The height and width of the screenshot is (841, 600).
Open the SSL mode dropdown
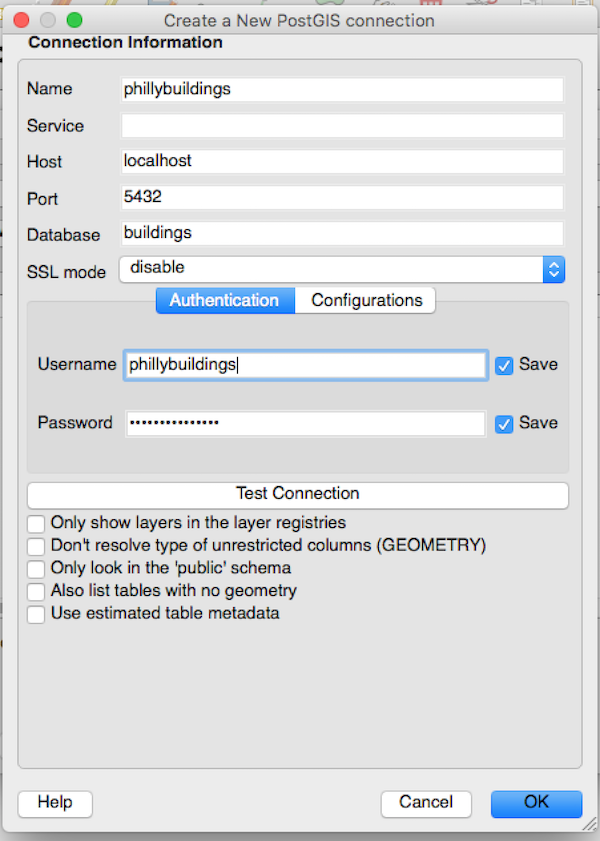point(342,268)
